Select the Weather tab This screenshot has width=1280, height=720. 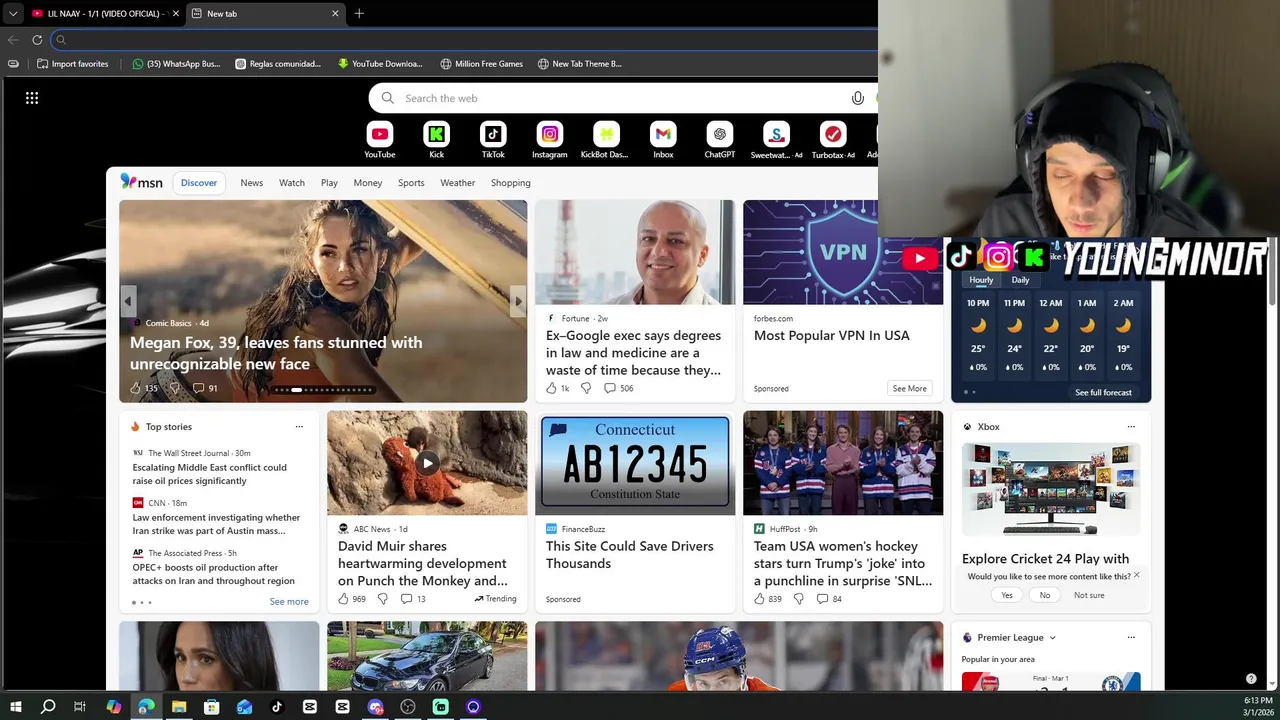tap(458, 183)
